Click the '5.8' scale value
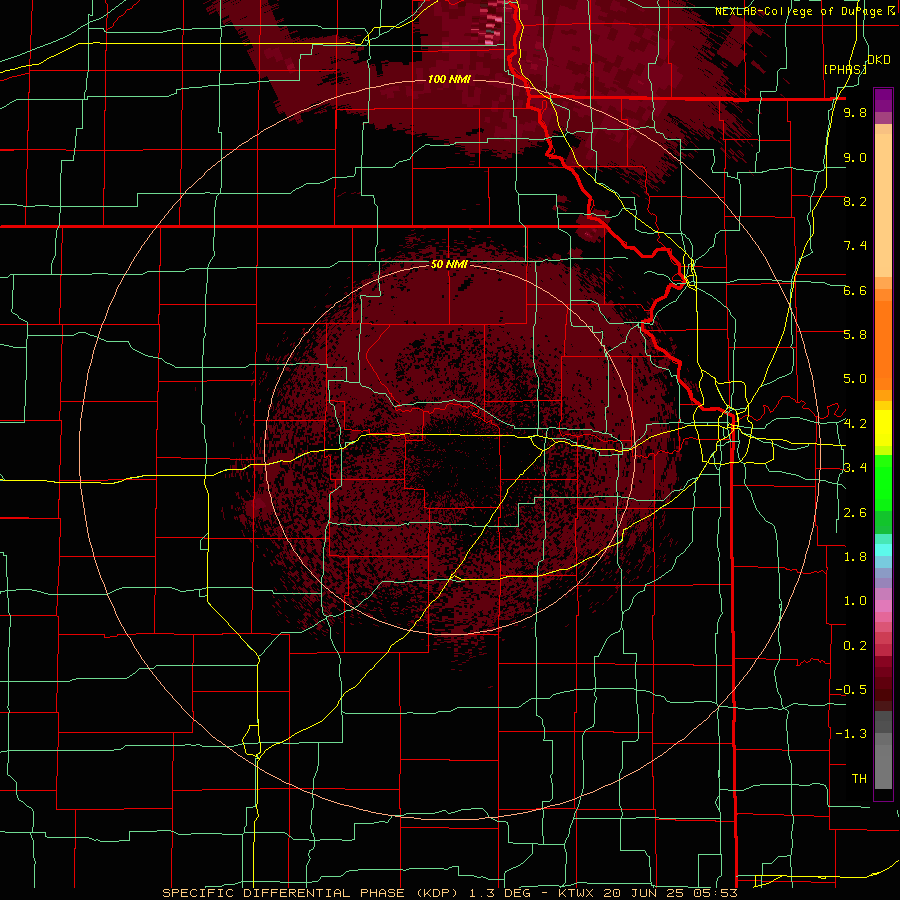This screenshot has height=900, width=900. (x=855, y=335)
